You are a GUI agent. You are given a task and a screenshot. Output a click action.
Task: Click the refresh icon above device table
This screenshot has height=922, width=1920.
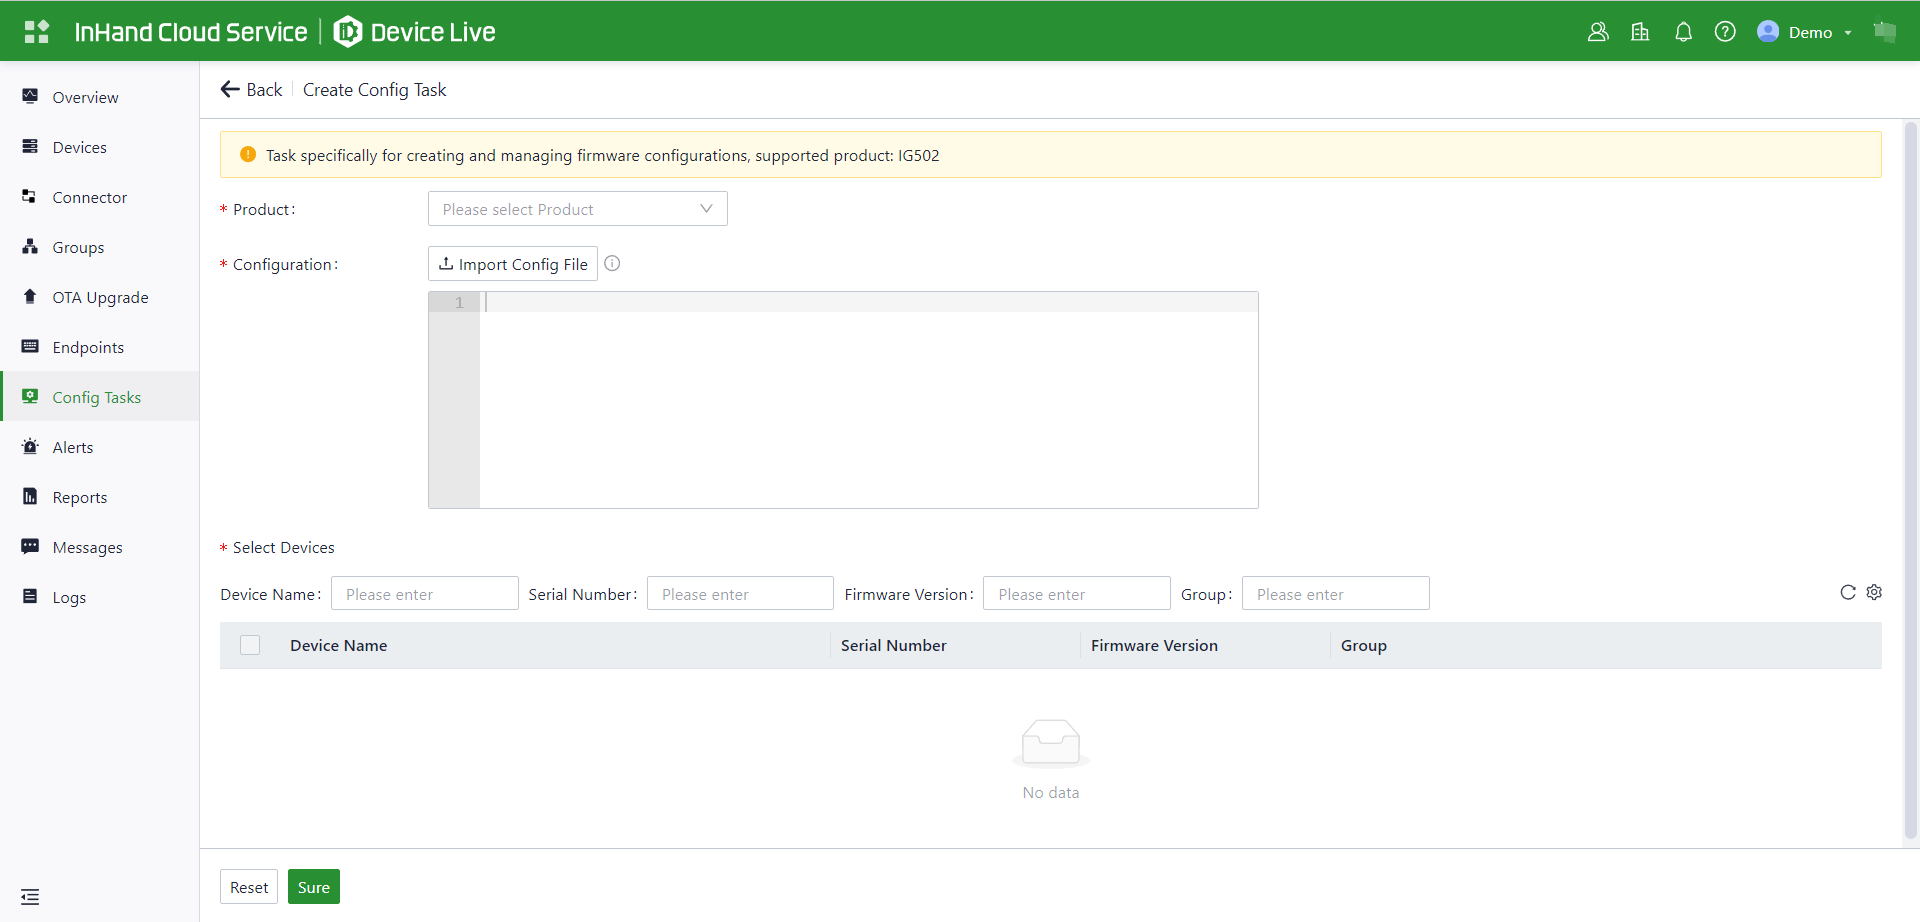click(x=1847, y=592)
